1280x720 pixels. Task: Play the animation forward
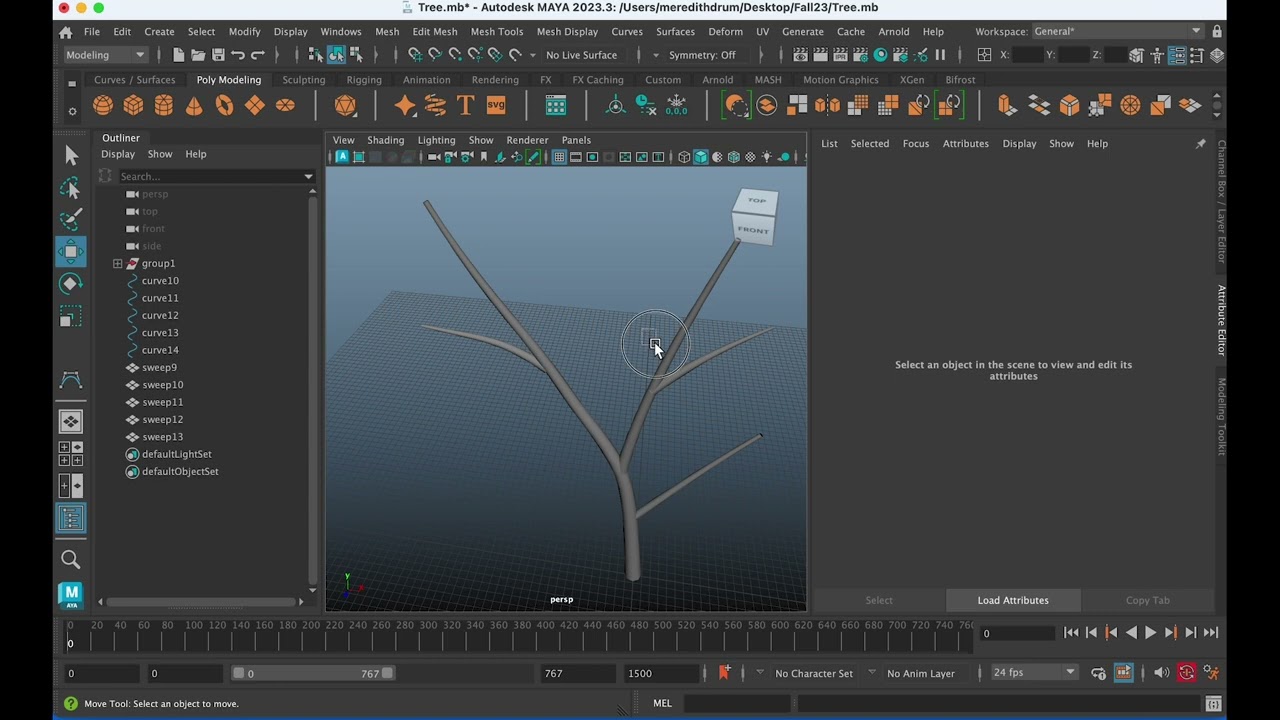pyautogui.click(x=1150, y=633)
